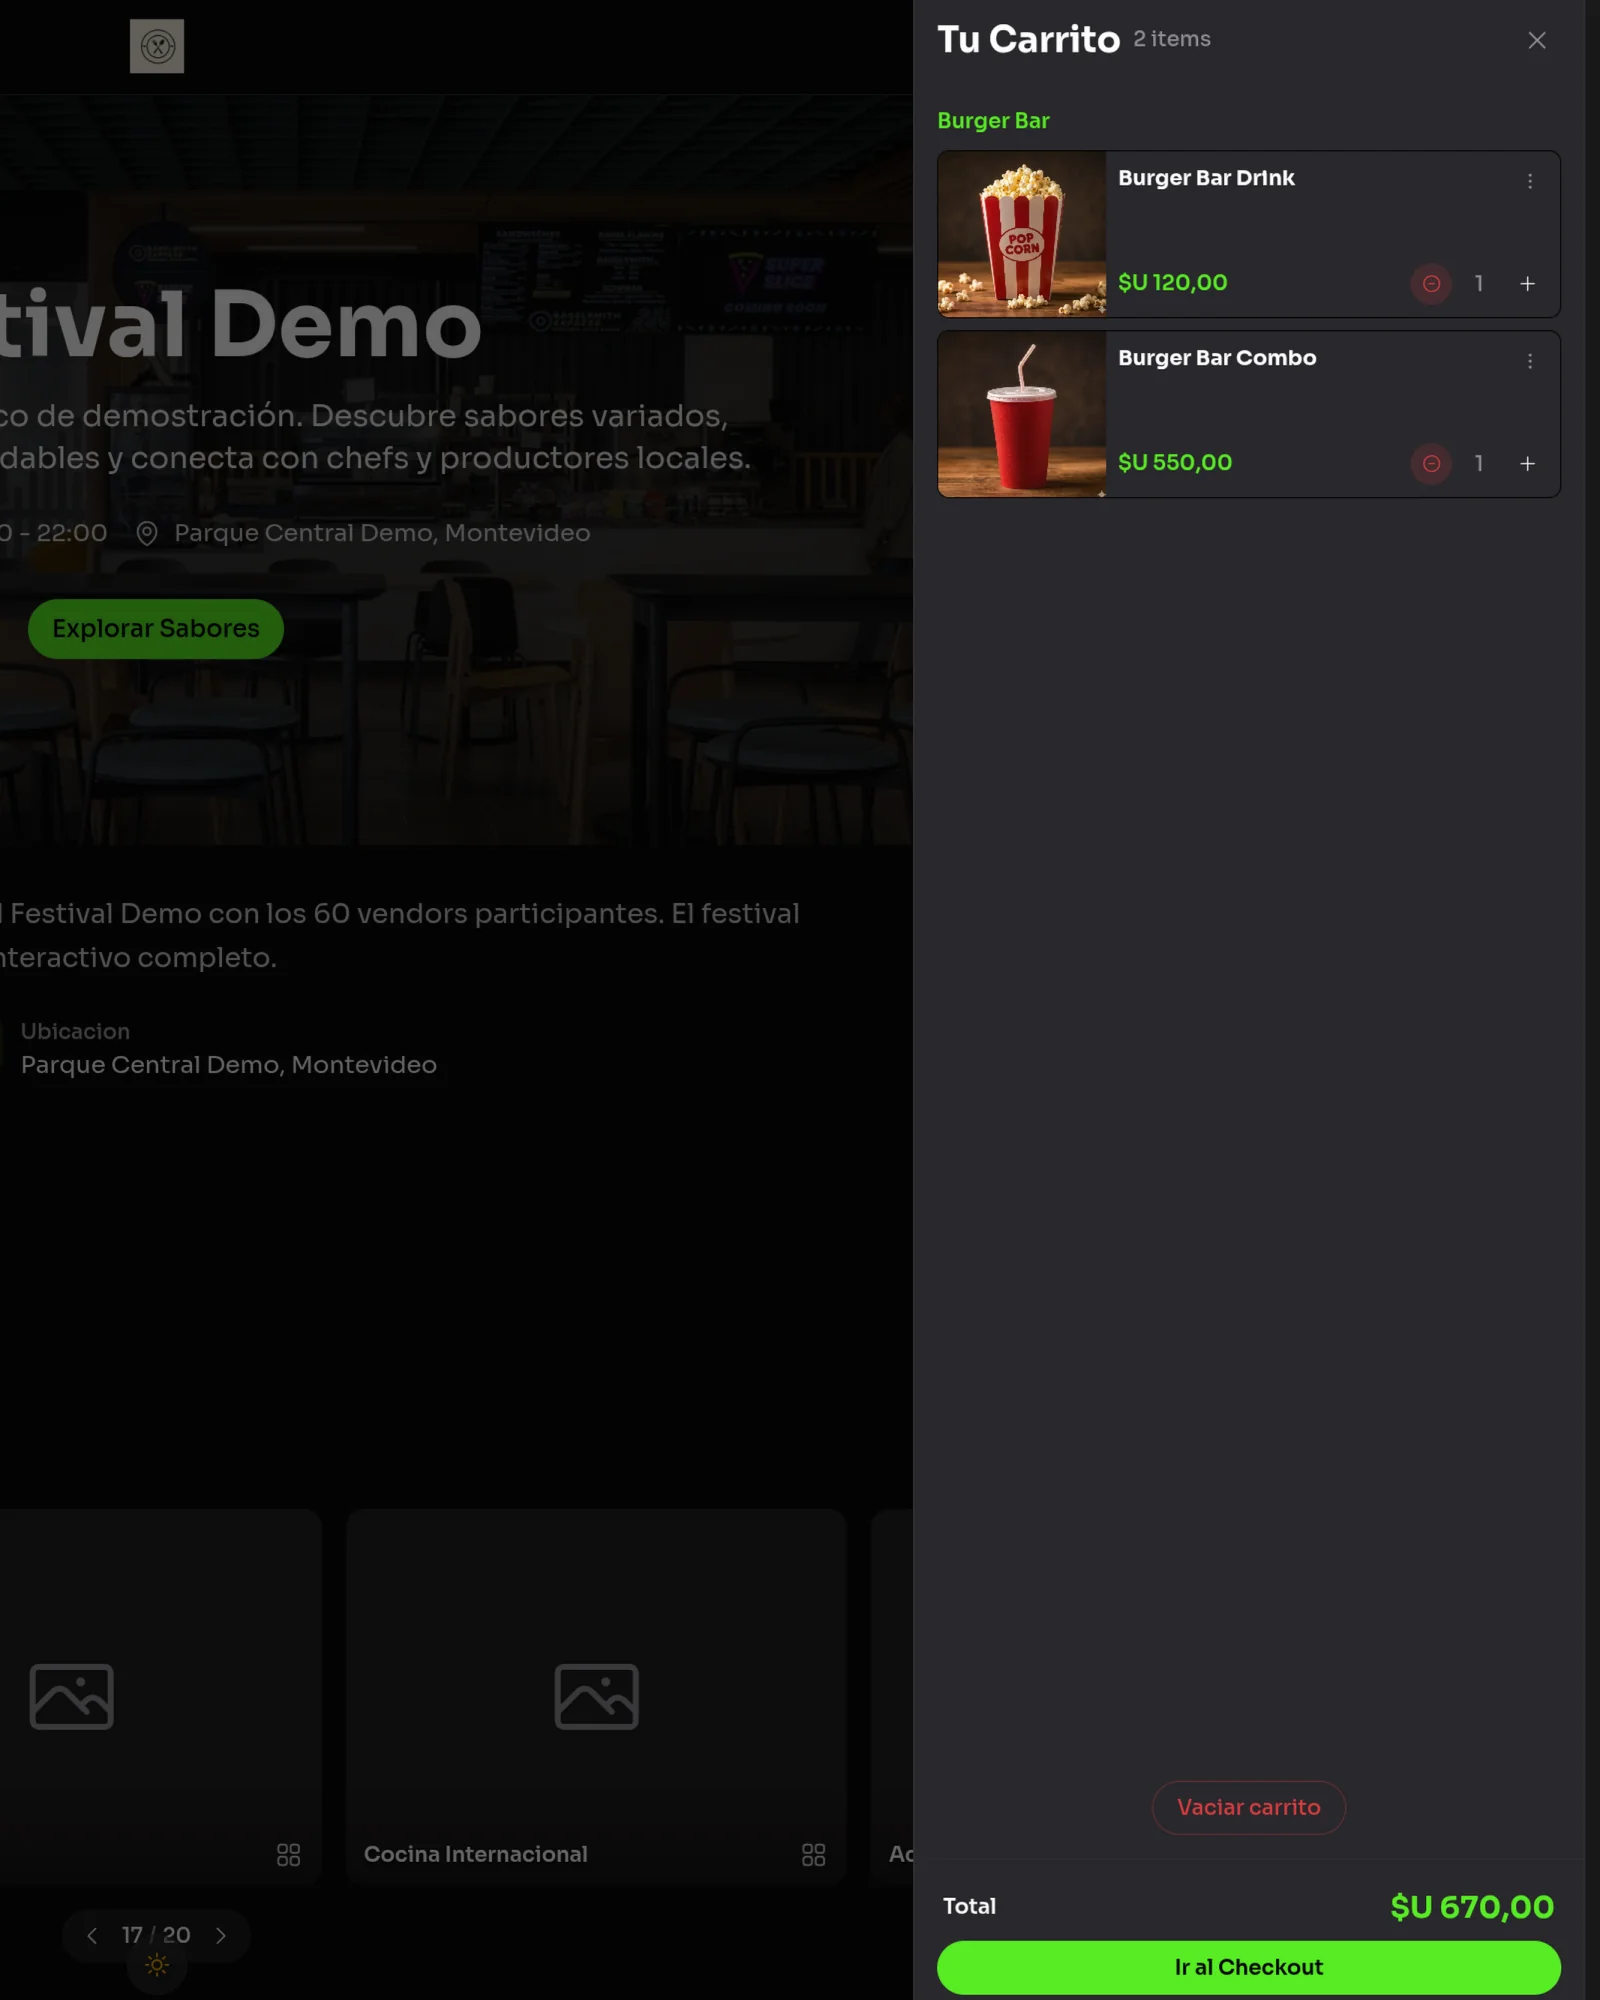Go to next page in 17 / 20 pager
Viewport: 1600px width, 2000px height.
coord(221,1935)
